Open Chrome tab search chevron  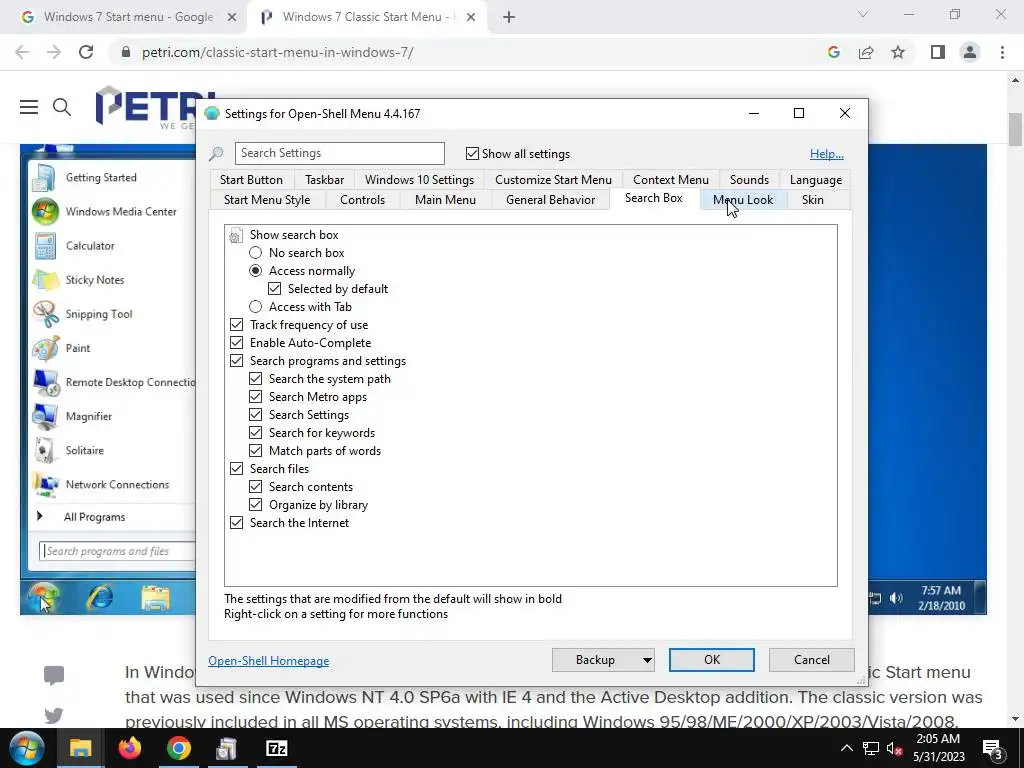point(863,14)
